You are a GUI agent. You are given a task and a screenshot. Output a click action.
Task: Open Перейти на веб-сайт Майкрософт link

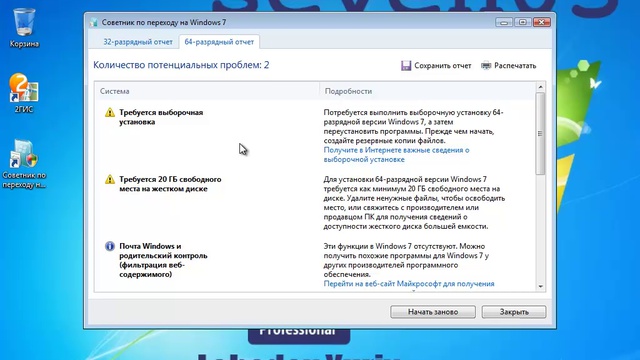[x=409, y=284]
